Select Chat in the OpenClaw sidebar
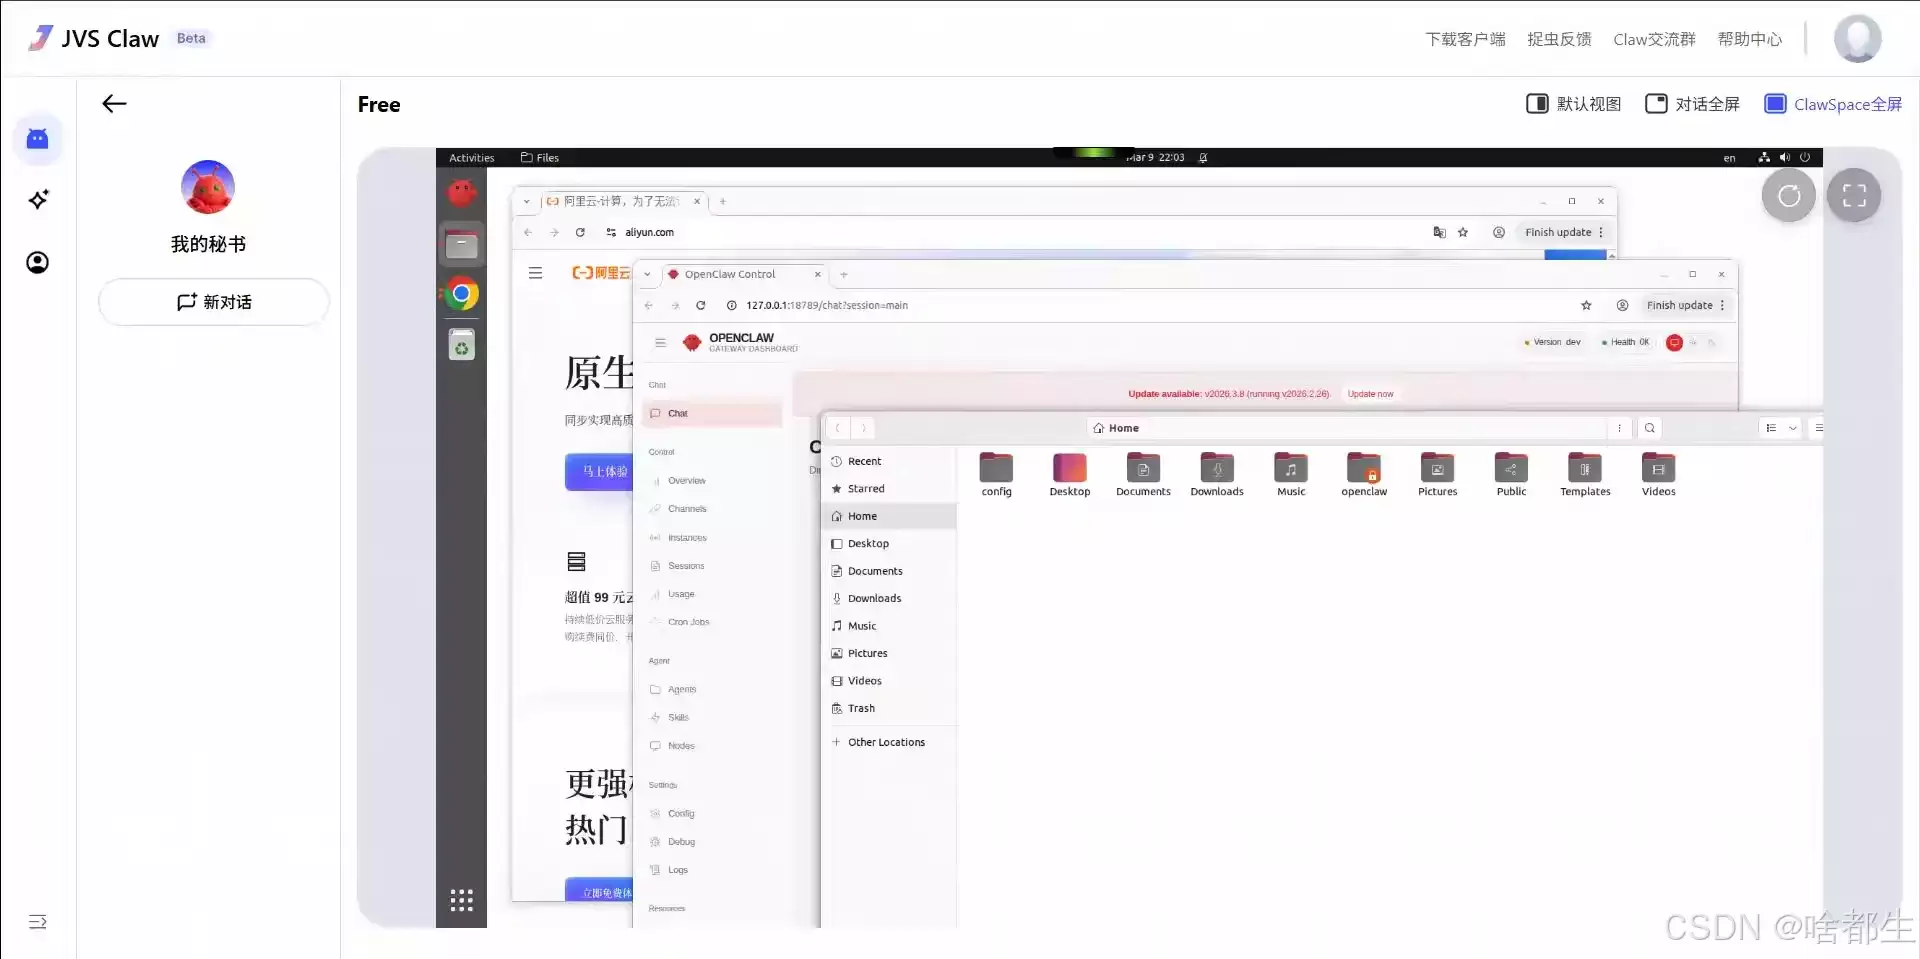The height and width of the screenshot is (959, 1920). click(676, 412)
